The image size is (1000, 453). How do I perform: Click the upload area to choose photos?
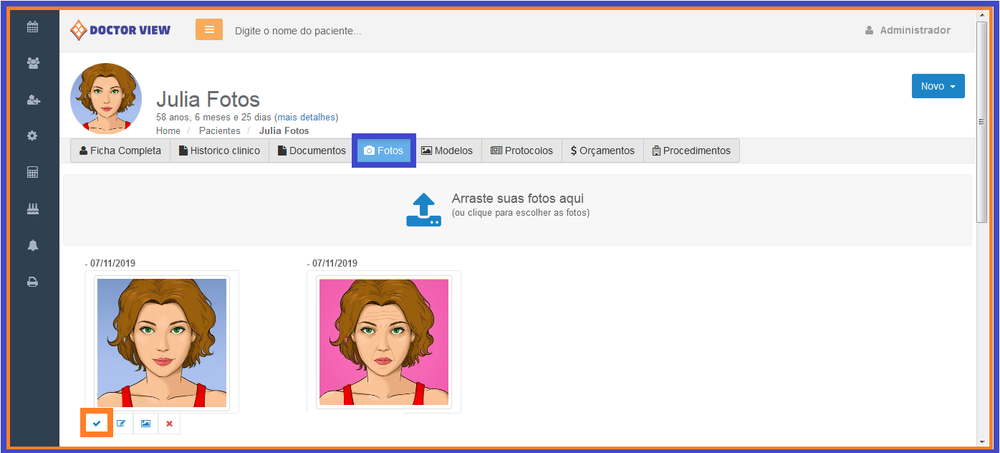pos(516,205)
